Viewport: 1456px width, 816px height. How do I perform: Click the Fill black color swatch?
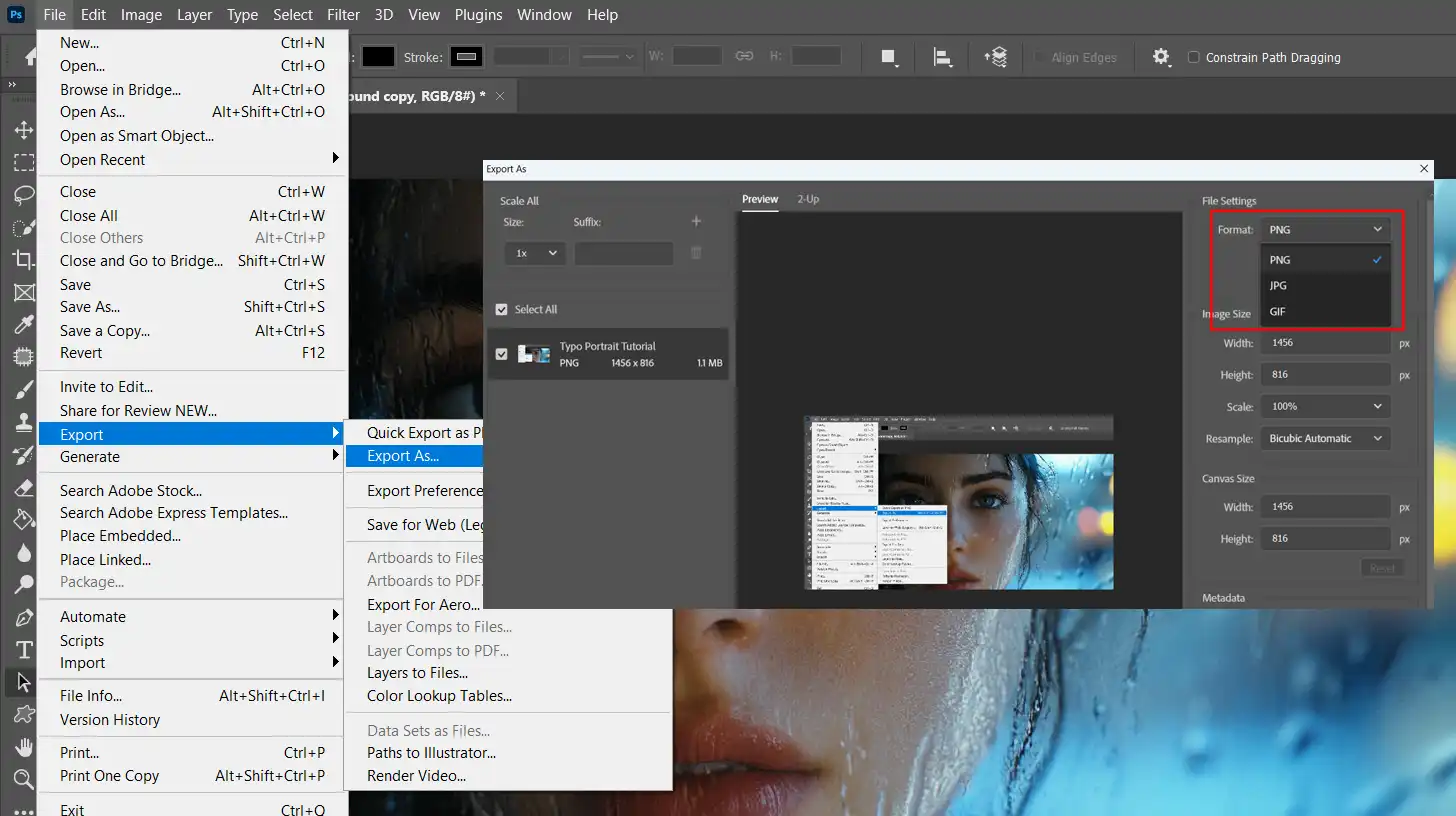coord(378,57)
